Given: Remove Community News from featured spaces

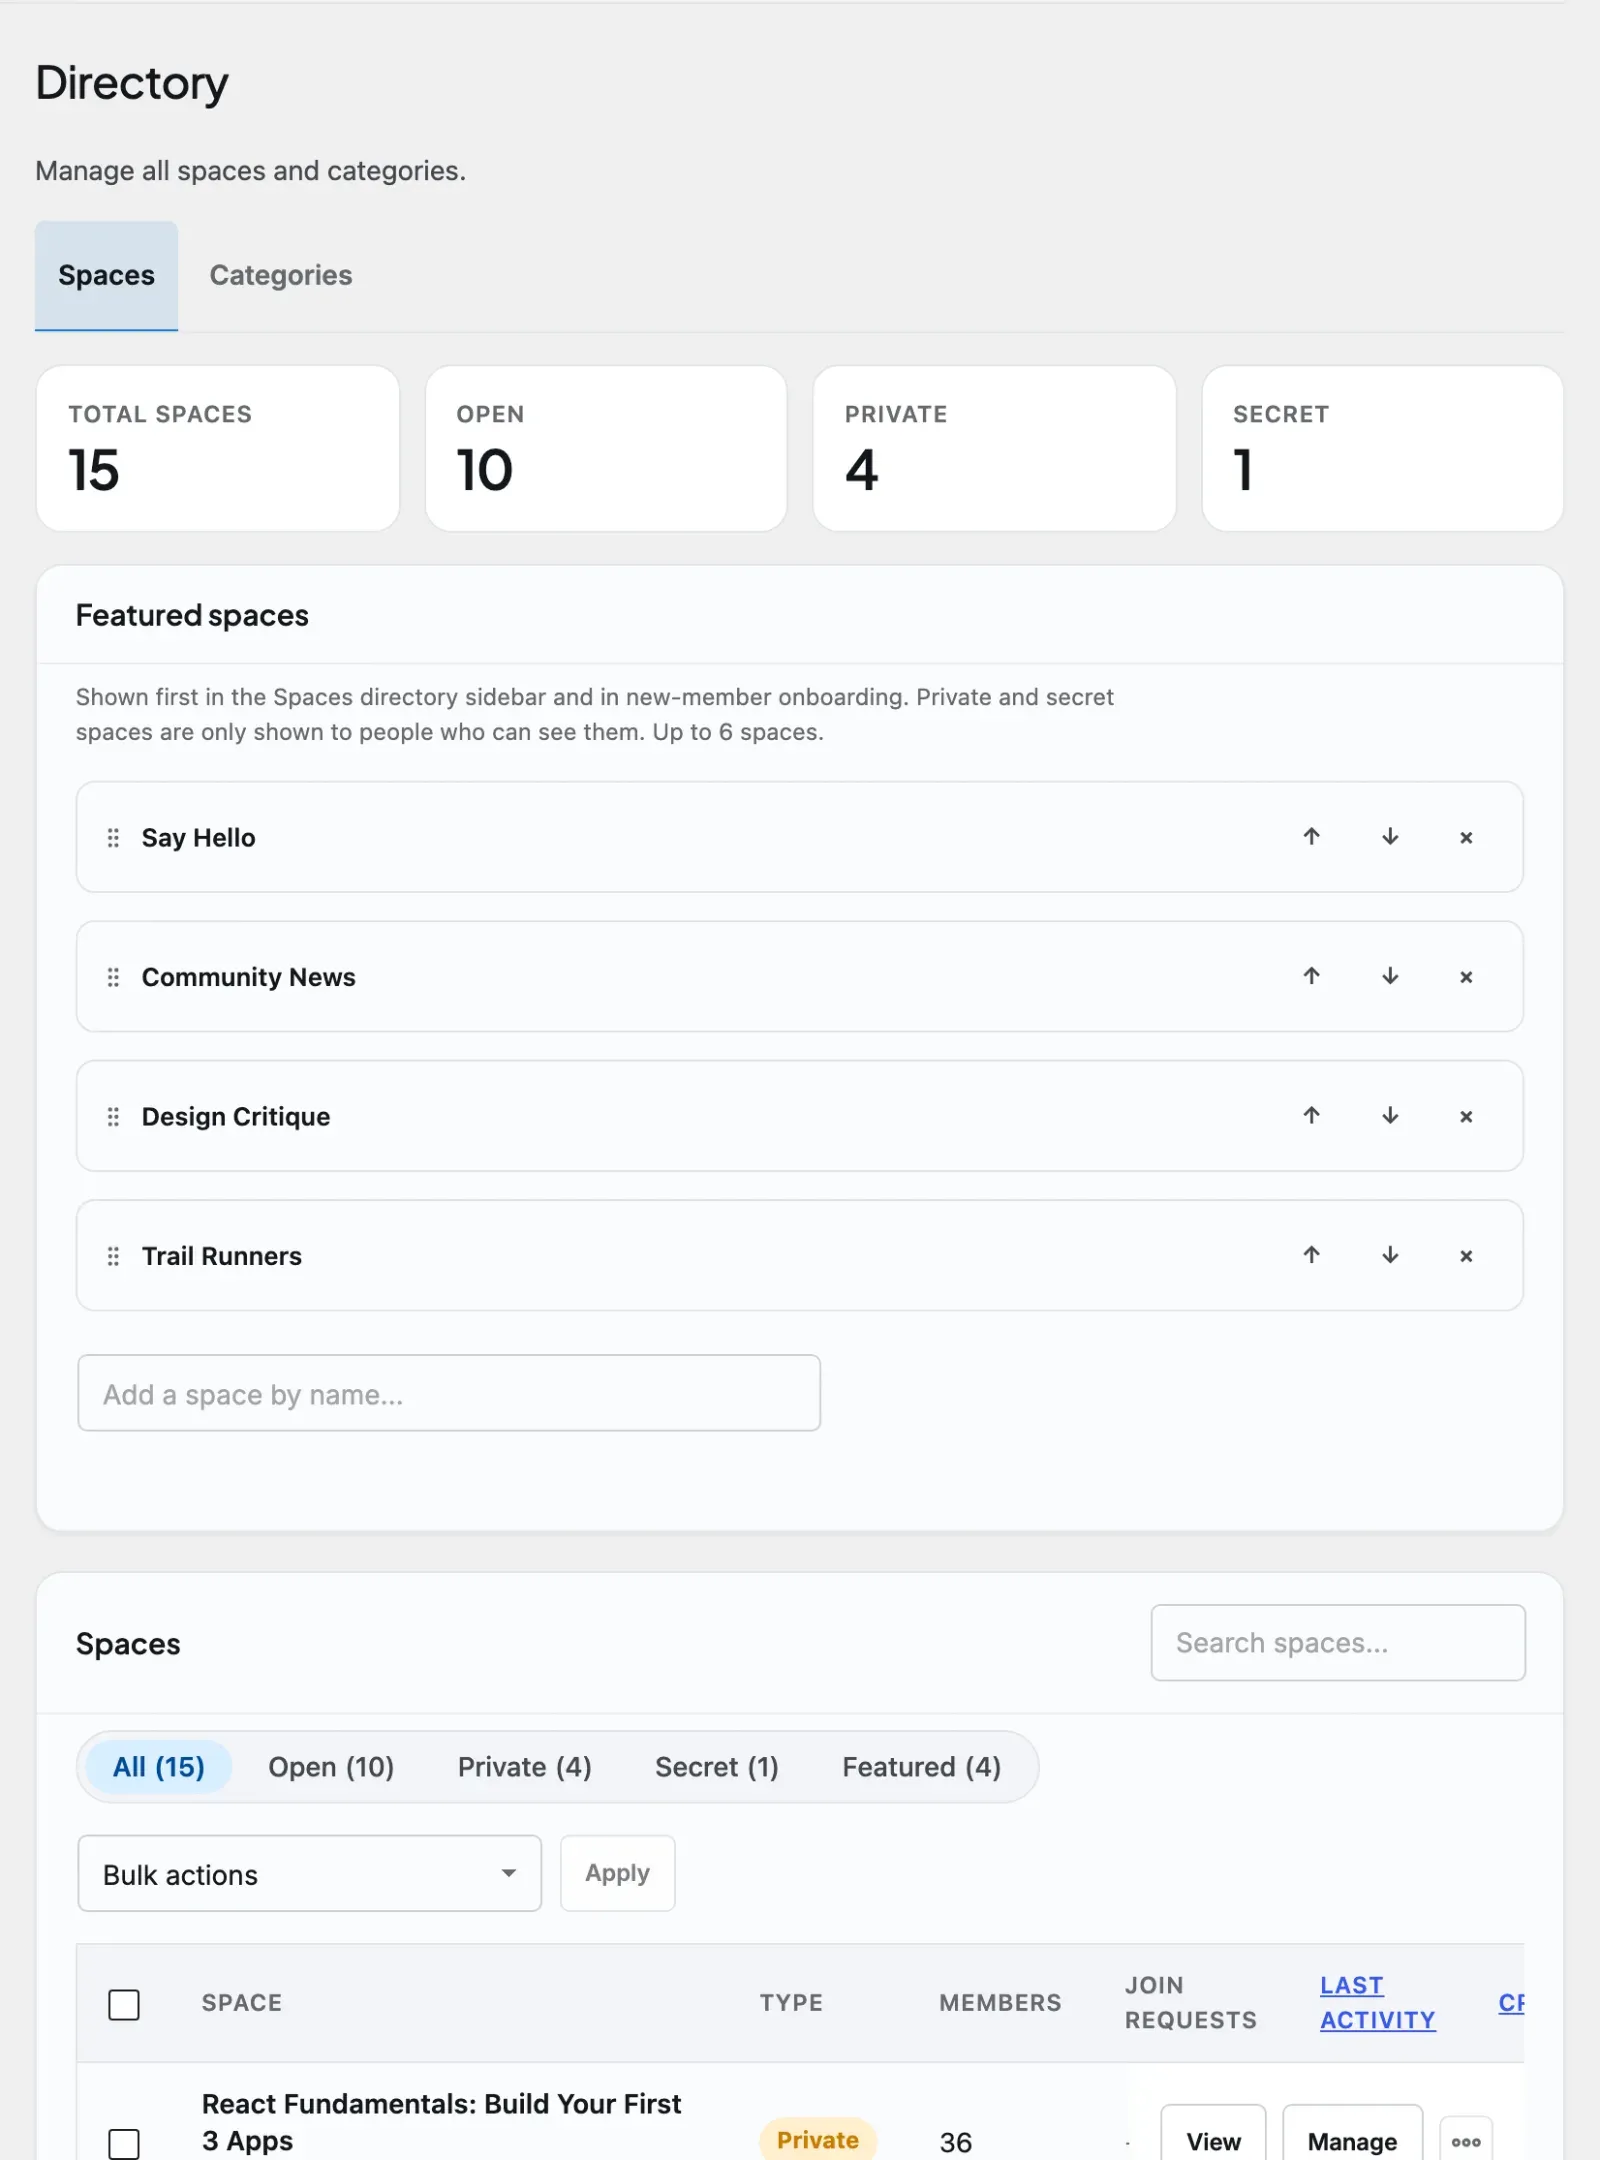Looking at the screenshot, I should [x=1466, y=976].
